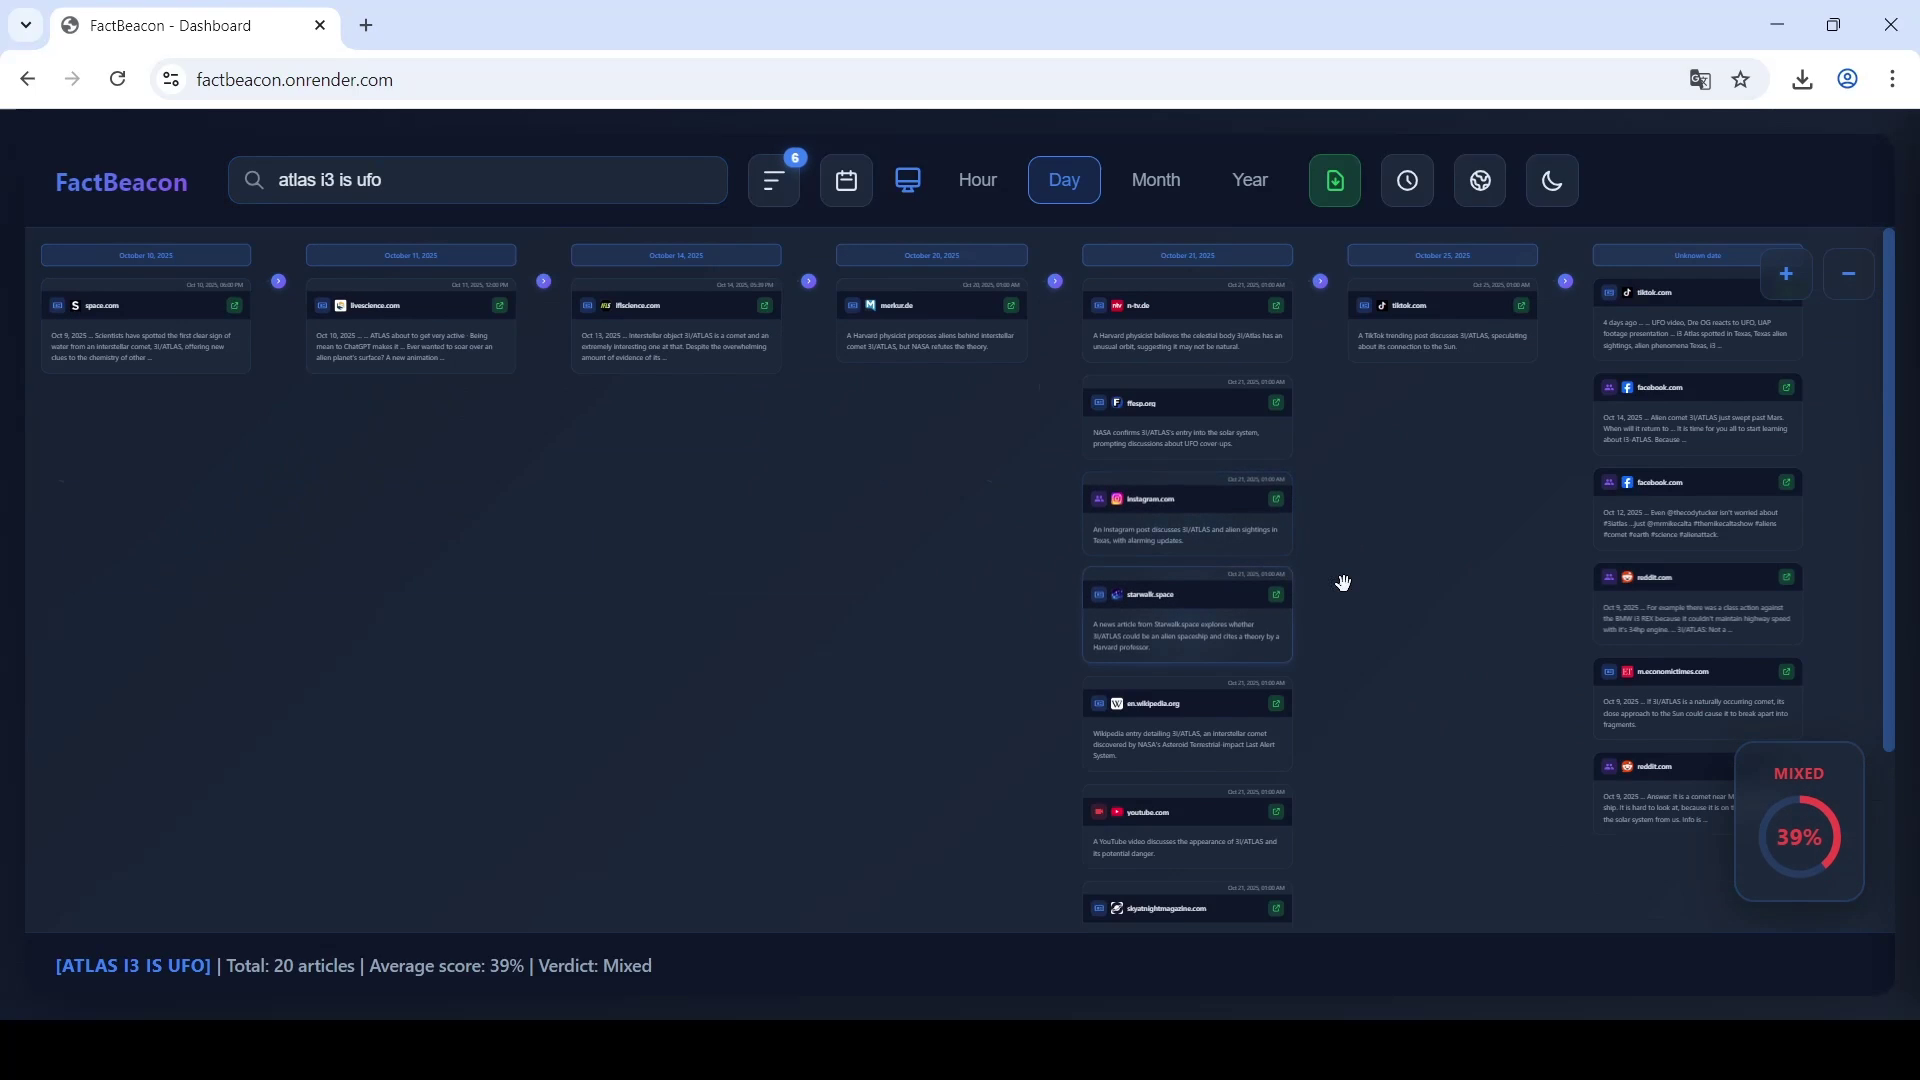
Task: Open the calendar date picker
Action: tap(846, 181)
